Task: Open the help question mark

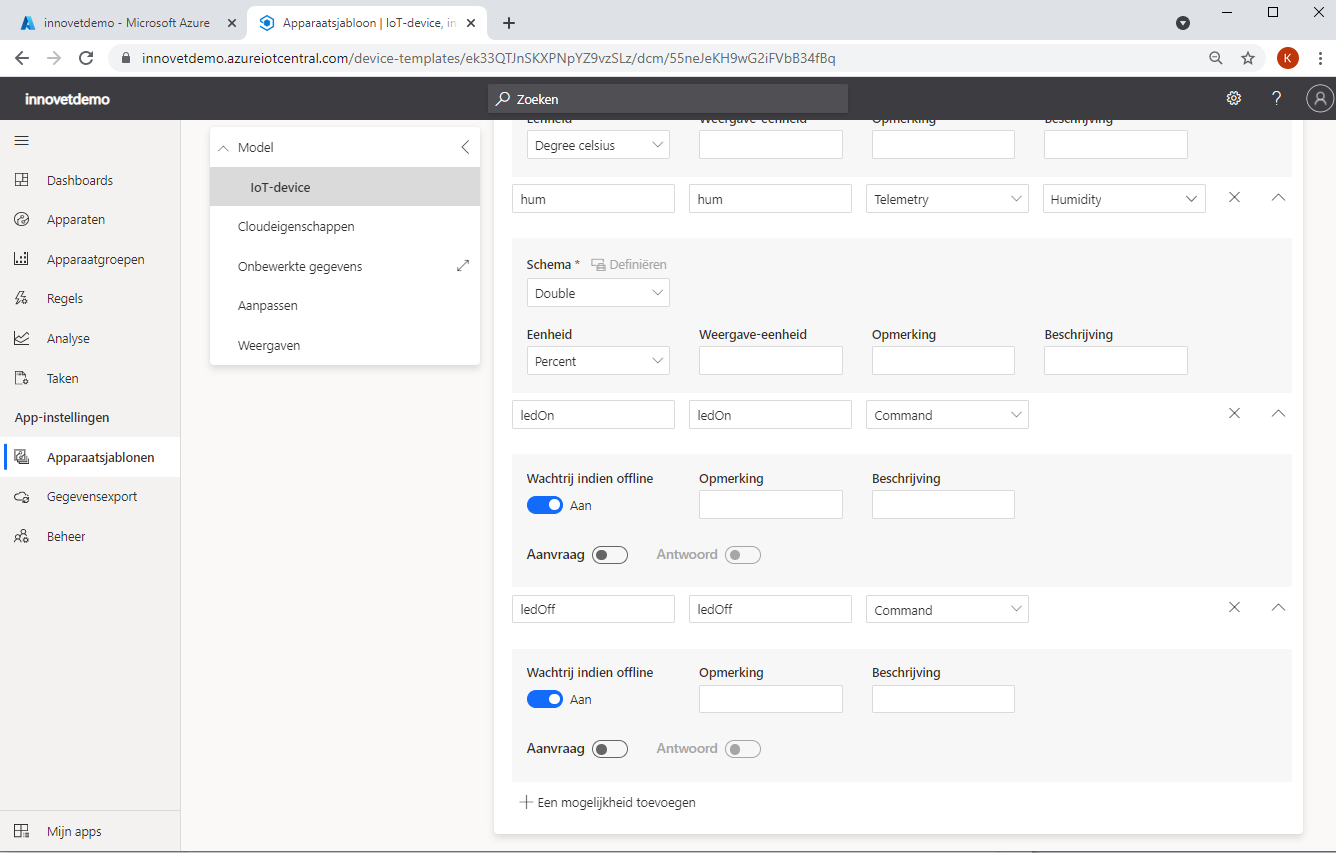Action: [x=1277, y=98]
